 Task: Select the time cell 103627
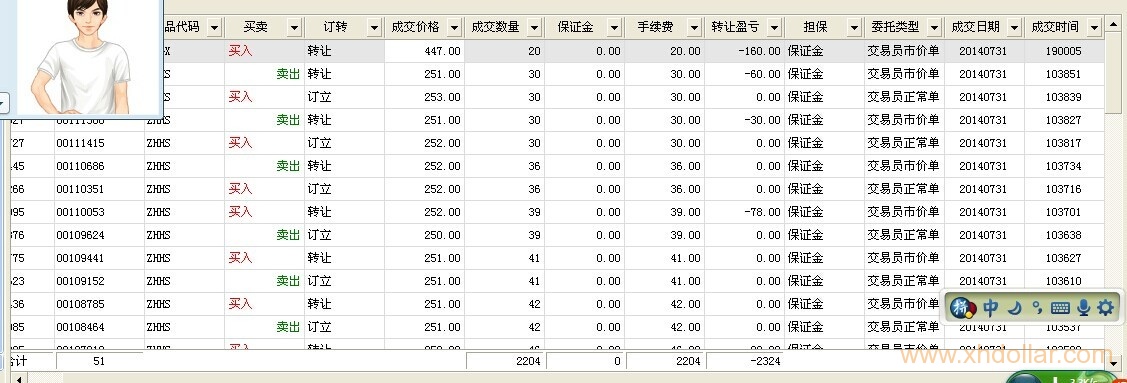(x=1063, y=258)
